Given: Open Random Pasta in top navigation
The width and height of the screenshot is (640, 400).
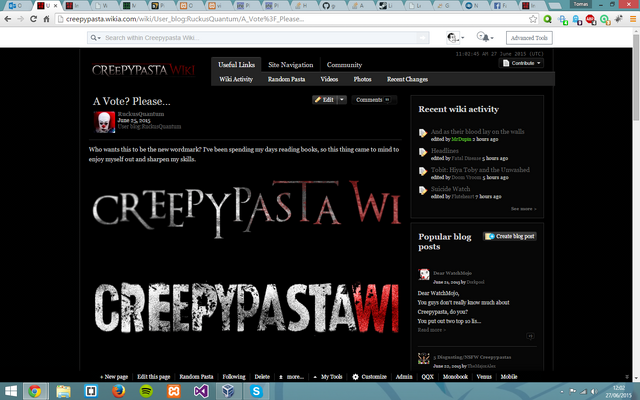Looking at the screenshot, I should (286, 79).
